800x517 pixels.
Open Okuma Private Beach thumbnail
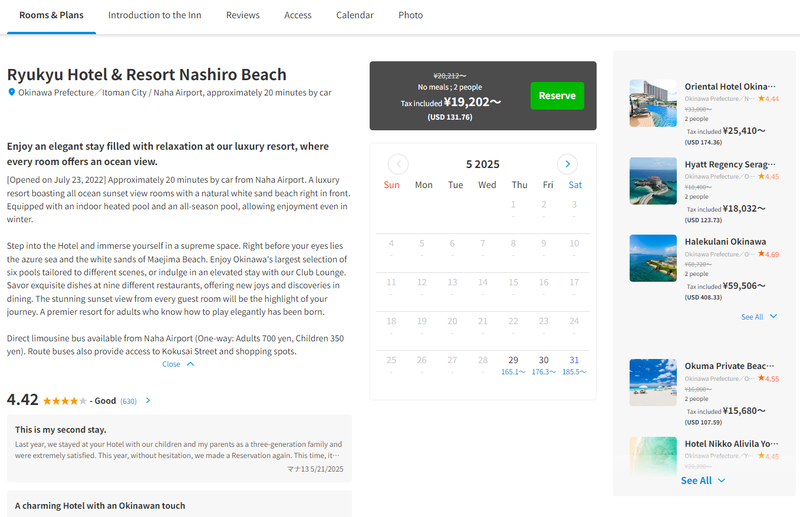[653, 382]
